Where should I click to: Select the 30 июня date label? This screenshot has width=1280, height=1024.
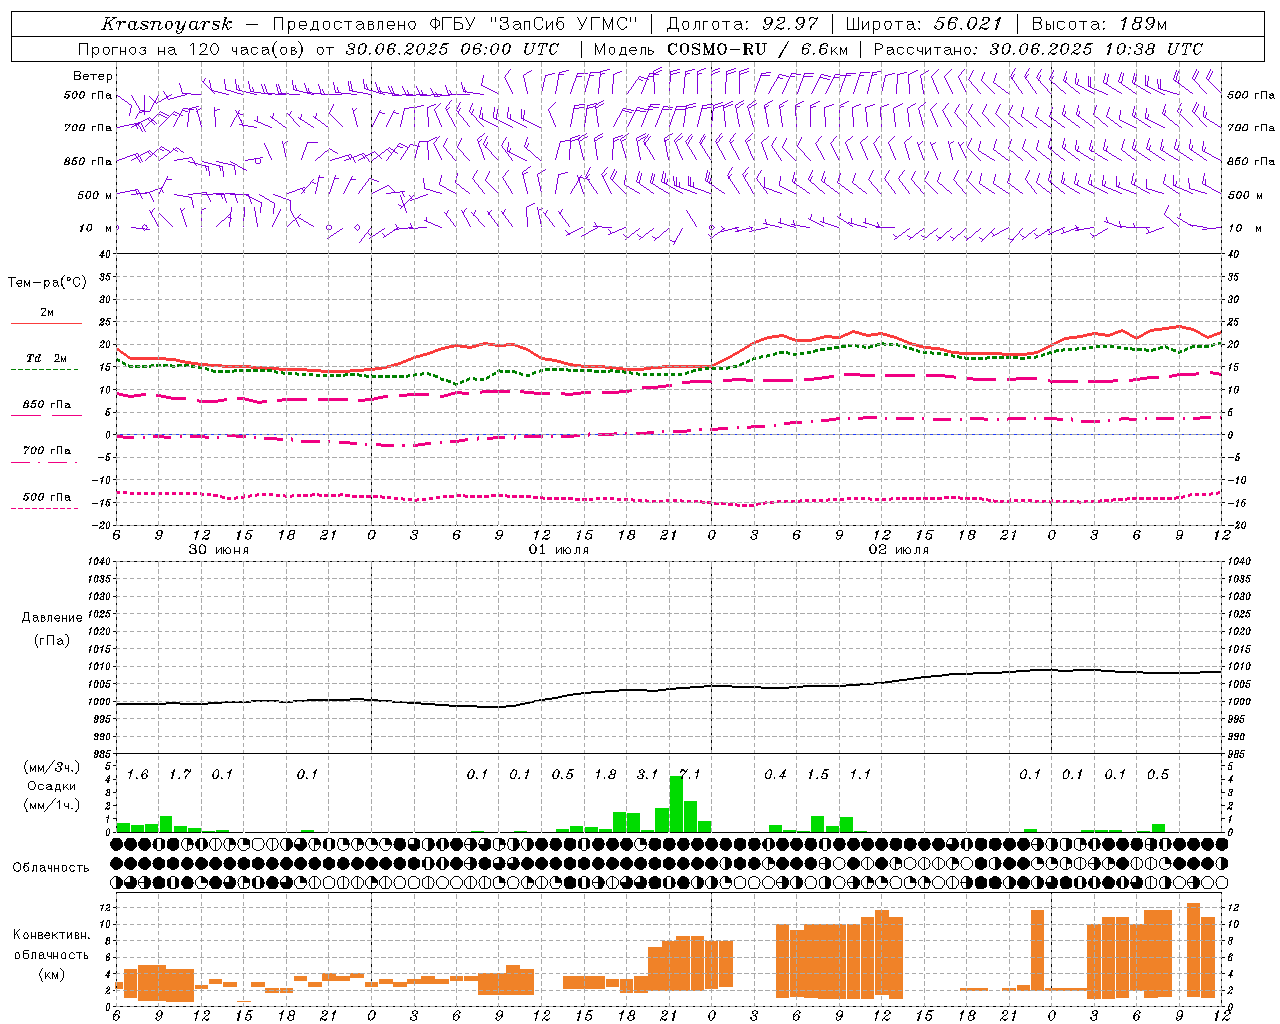[219, 550]
